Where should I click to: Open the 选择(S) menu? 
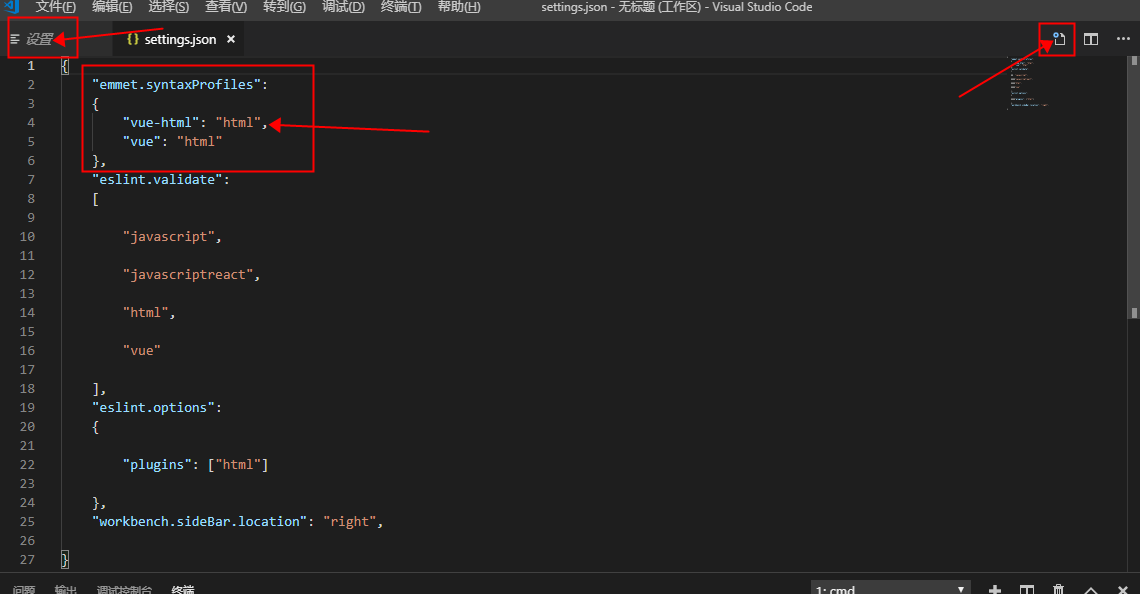coord(169,7)
